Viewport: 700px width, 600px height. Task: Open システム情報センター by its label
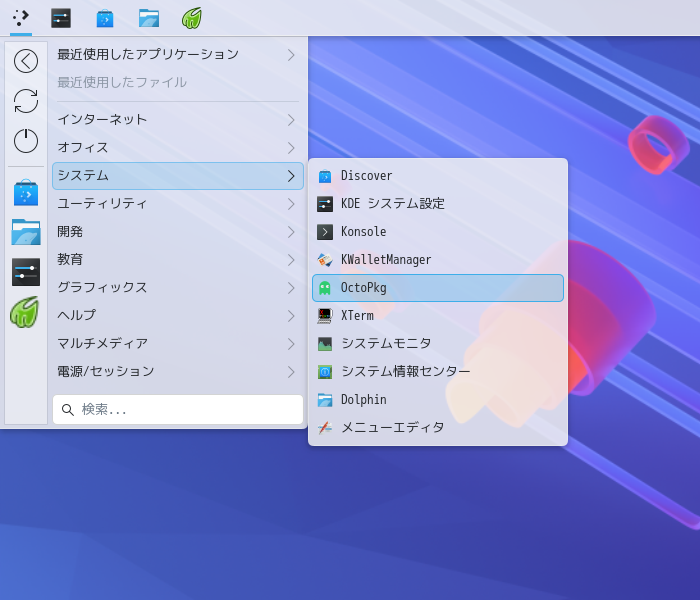[x=405, y=371]
